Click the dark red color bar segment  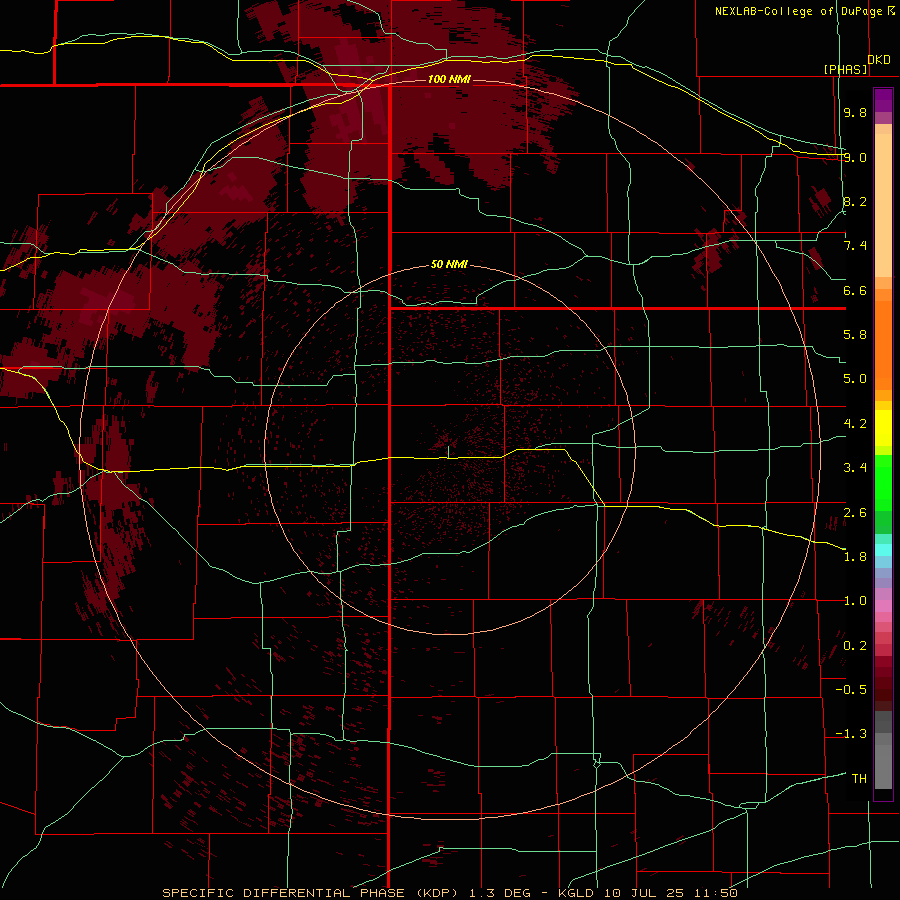883,683
